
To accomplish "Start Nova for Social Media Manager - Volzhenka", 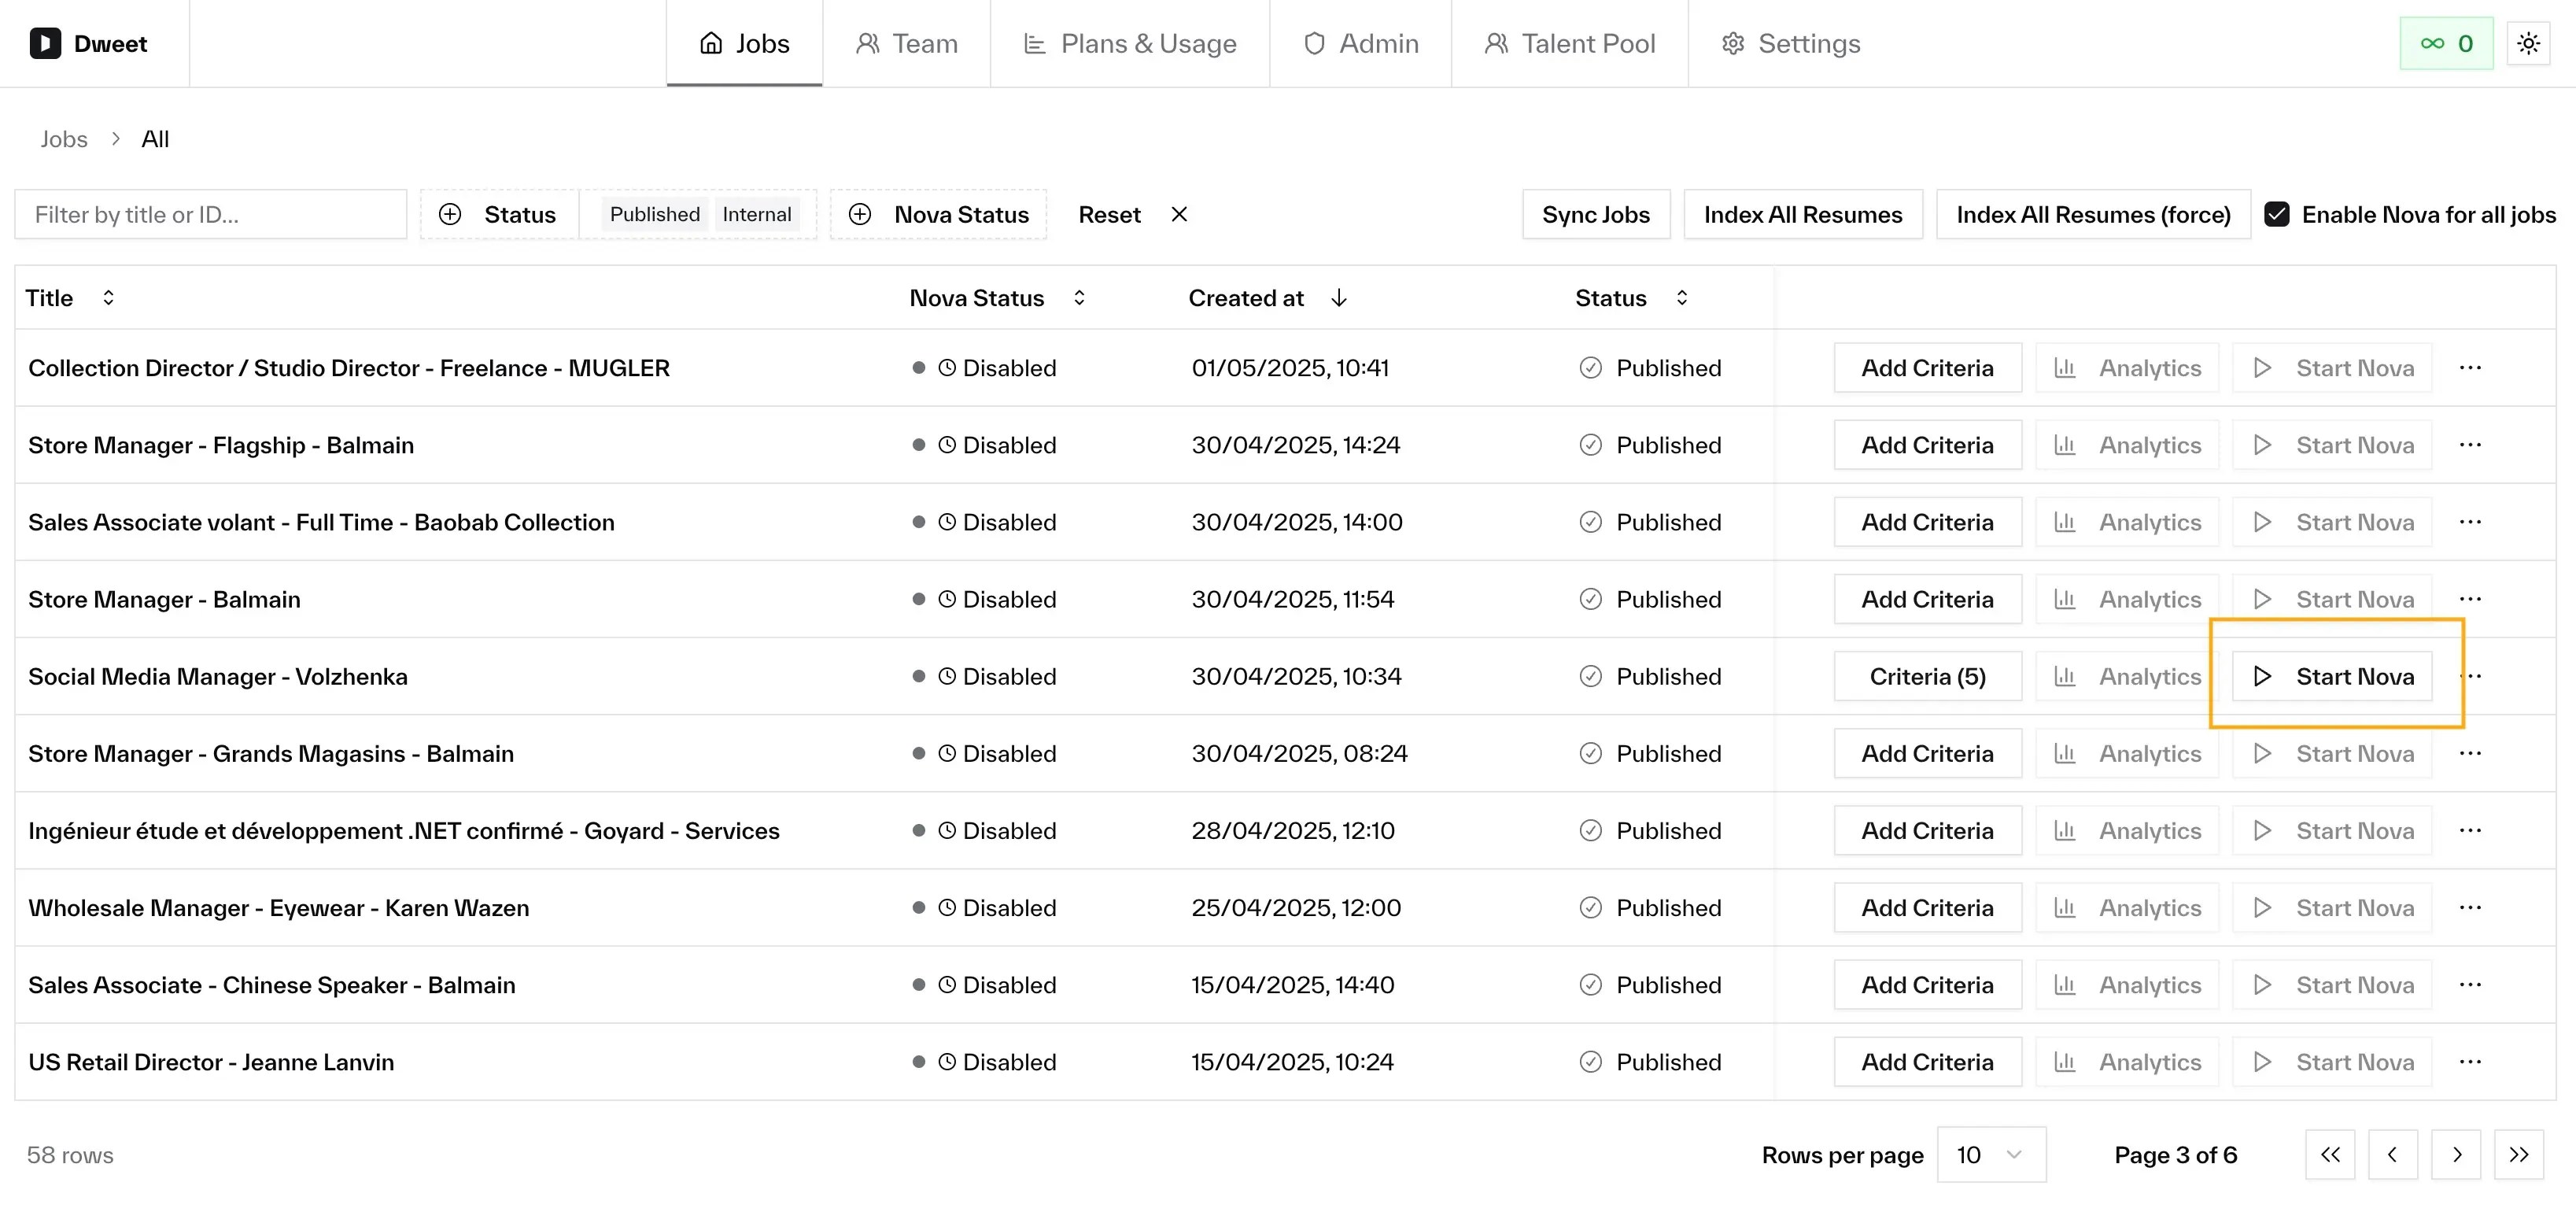I will pyautogui.click(x=2332, y=676).
